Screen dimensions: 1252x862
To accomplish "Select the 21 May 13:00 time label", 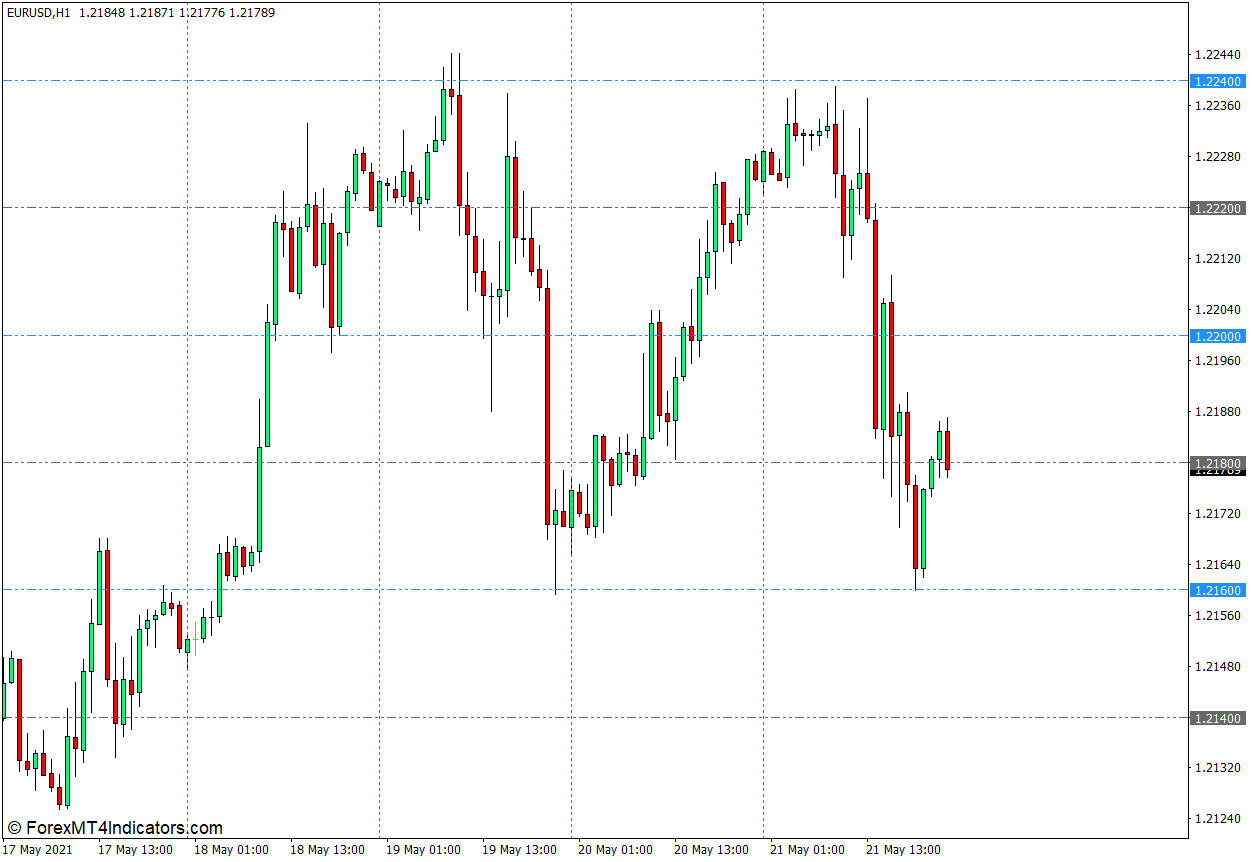I will [x=903, y=850].
